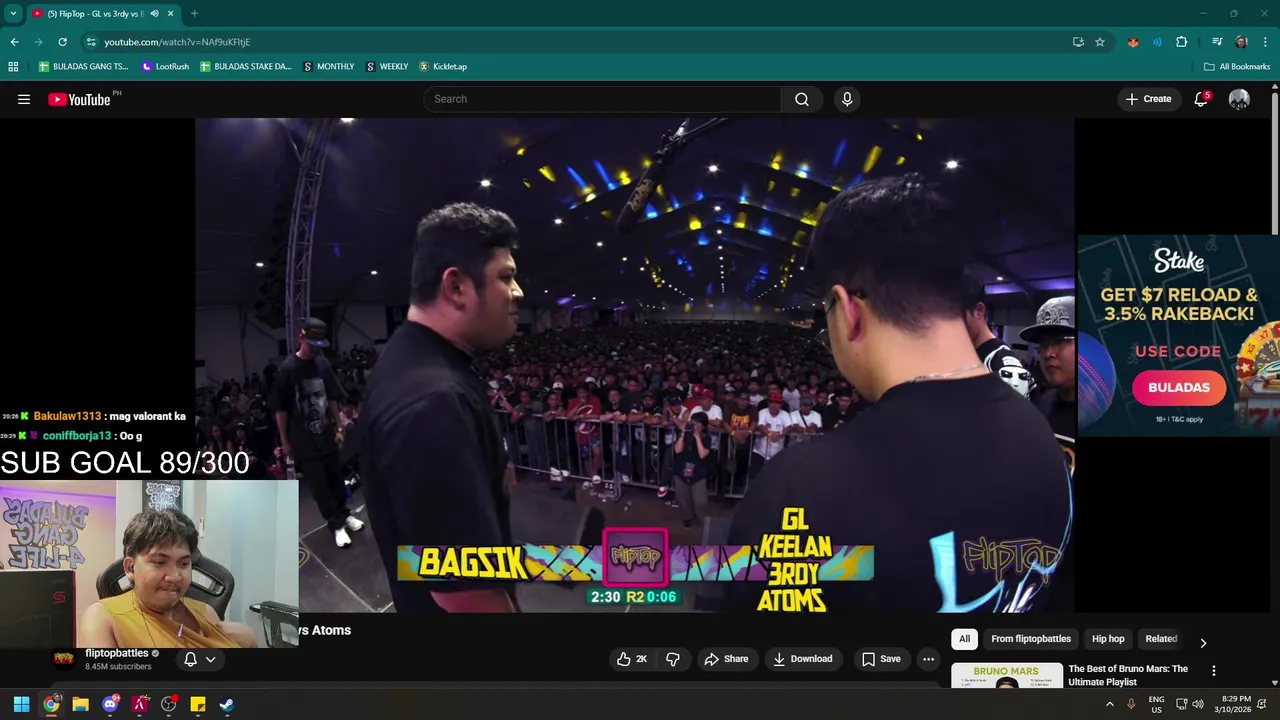Dislike the video with thumbs down
The width and height of the screenshot is (1280, 720).
click(673, 659)
